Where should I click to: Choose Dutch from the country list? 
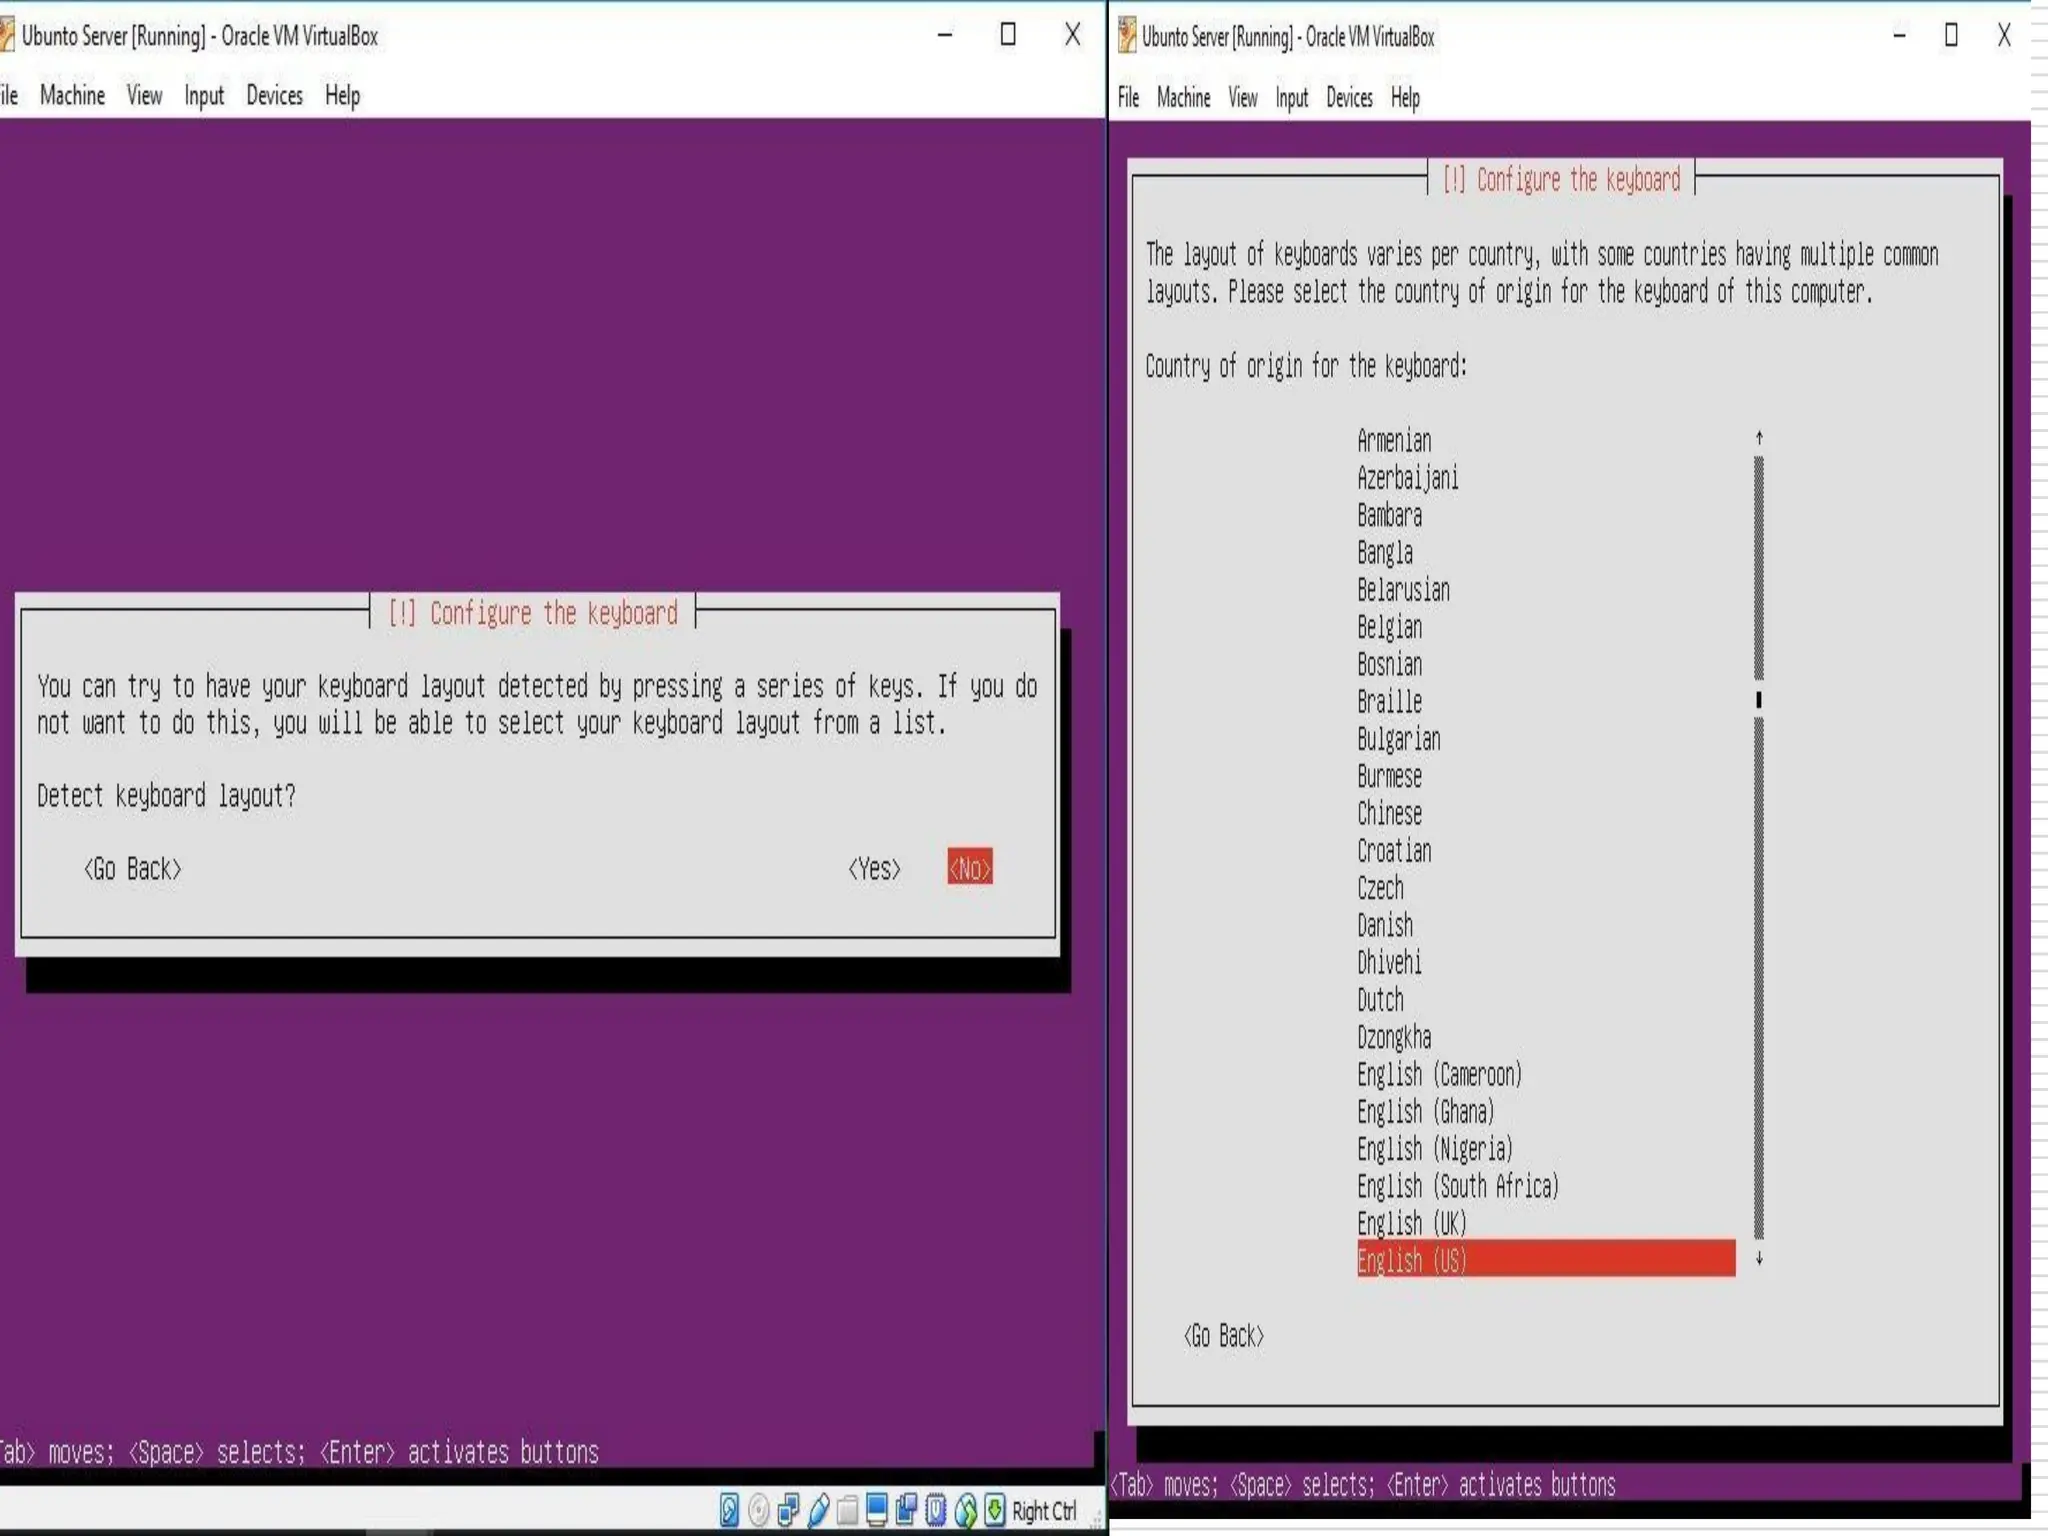[x=1380, y=1000]
